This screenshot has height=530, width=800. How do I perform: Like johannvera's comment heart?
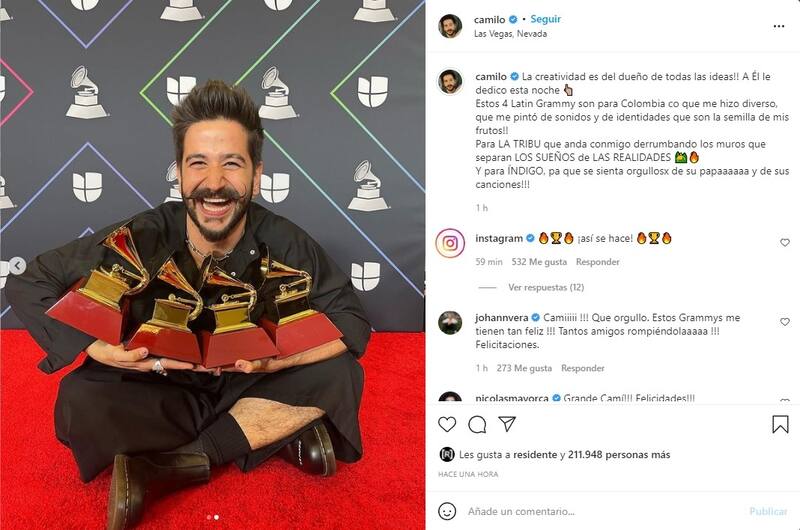pyautogui.click(x=785, y=322)
